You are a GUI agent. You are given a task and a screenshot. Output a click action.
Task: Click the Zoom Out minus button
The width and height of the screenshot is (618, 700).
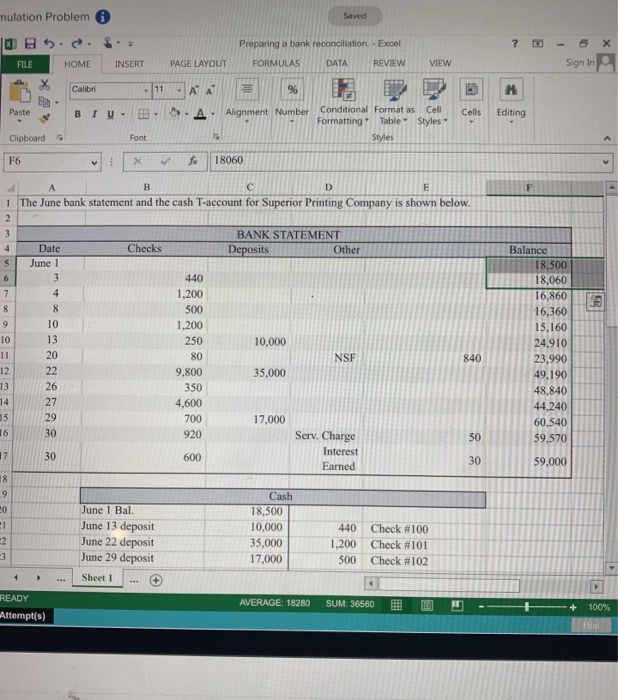point(481,606)
